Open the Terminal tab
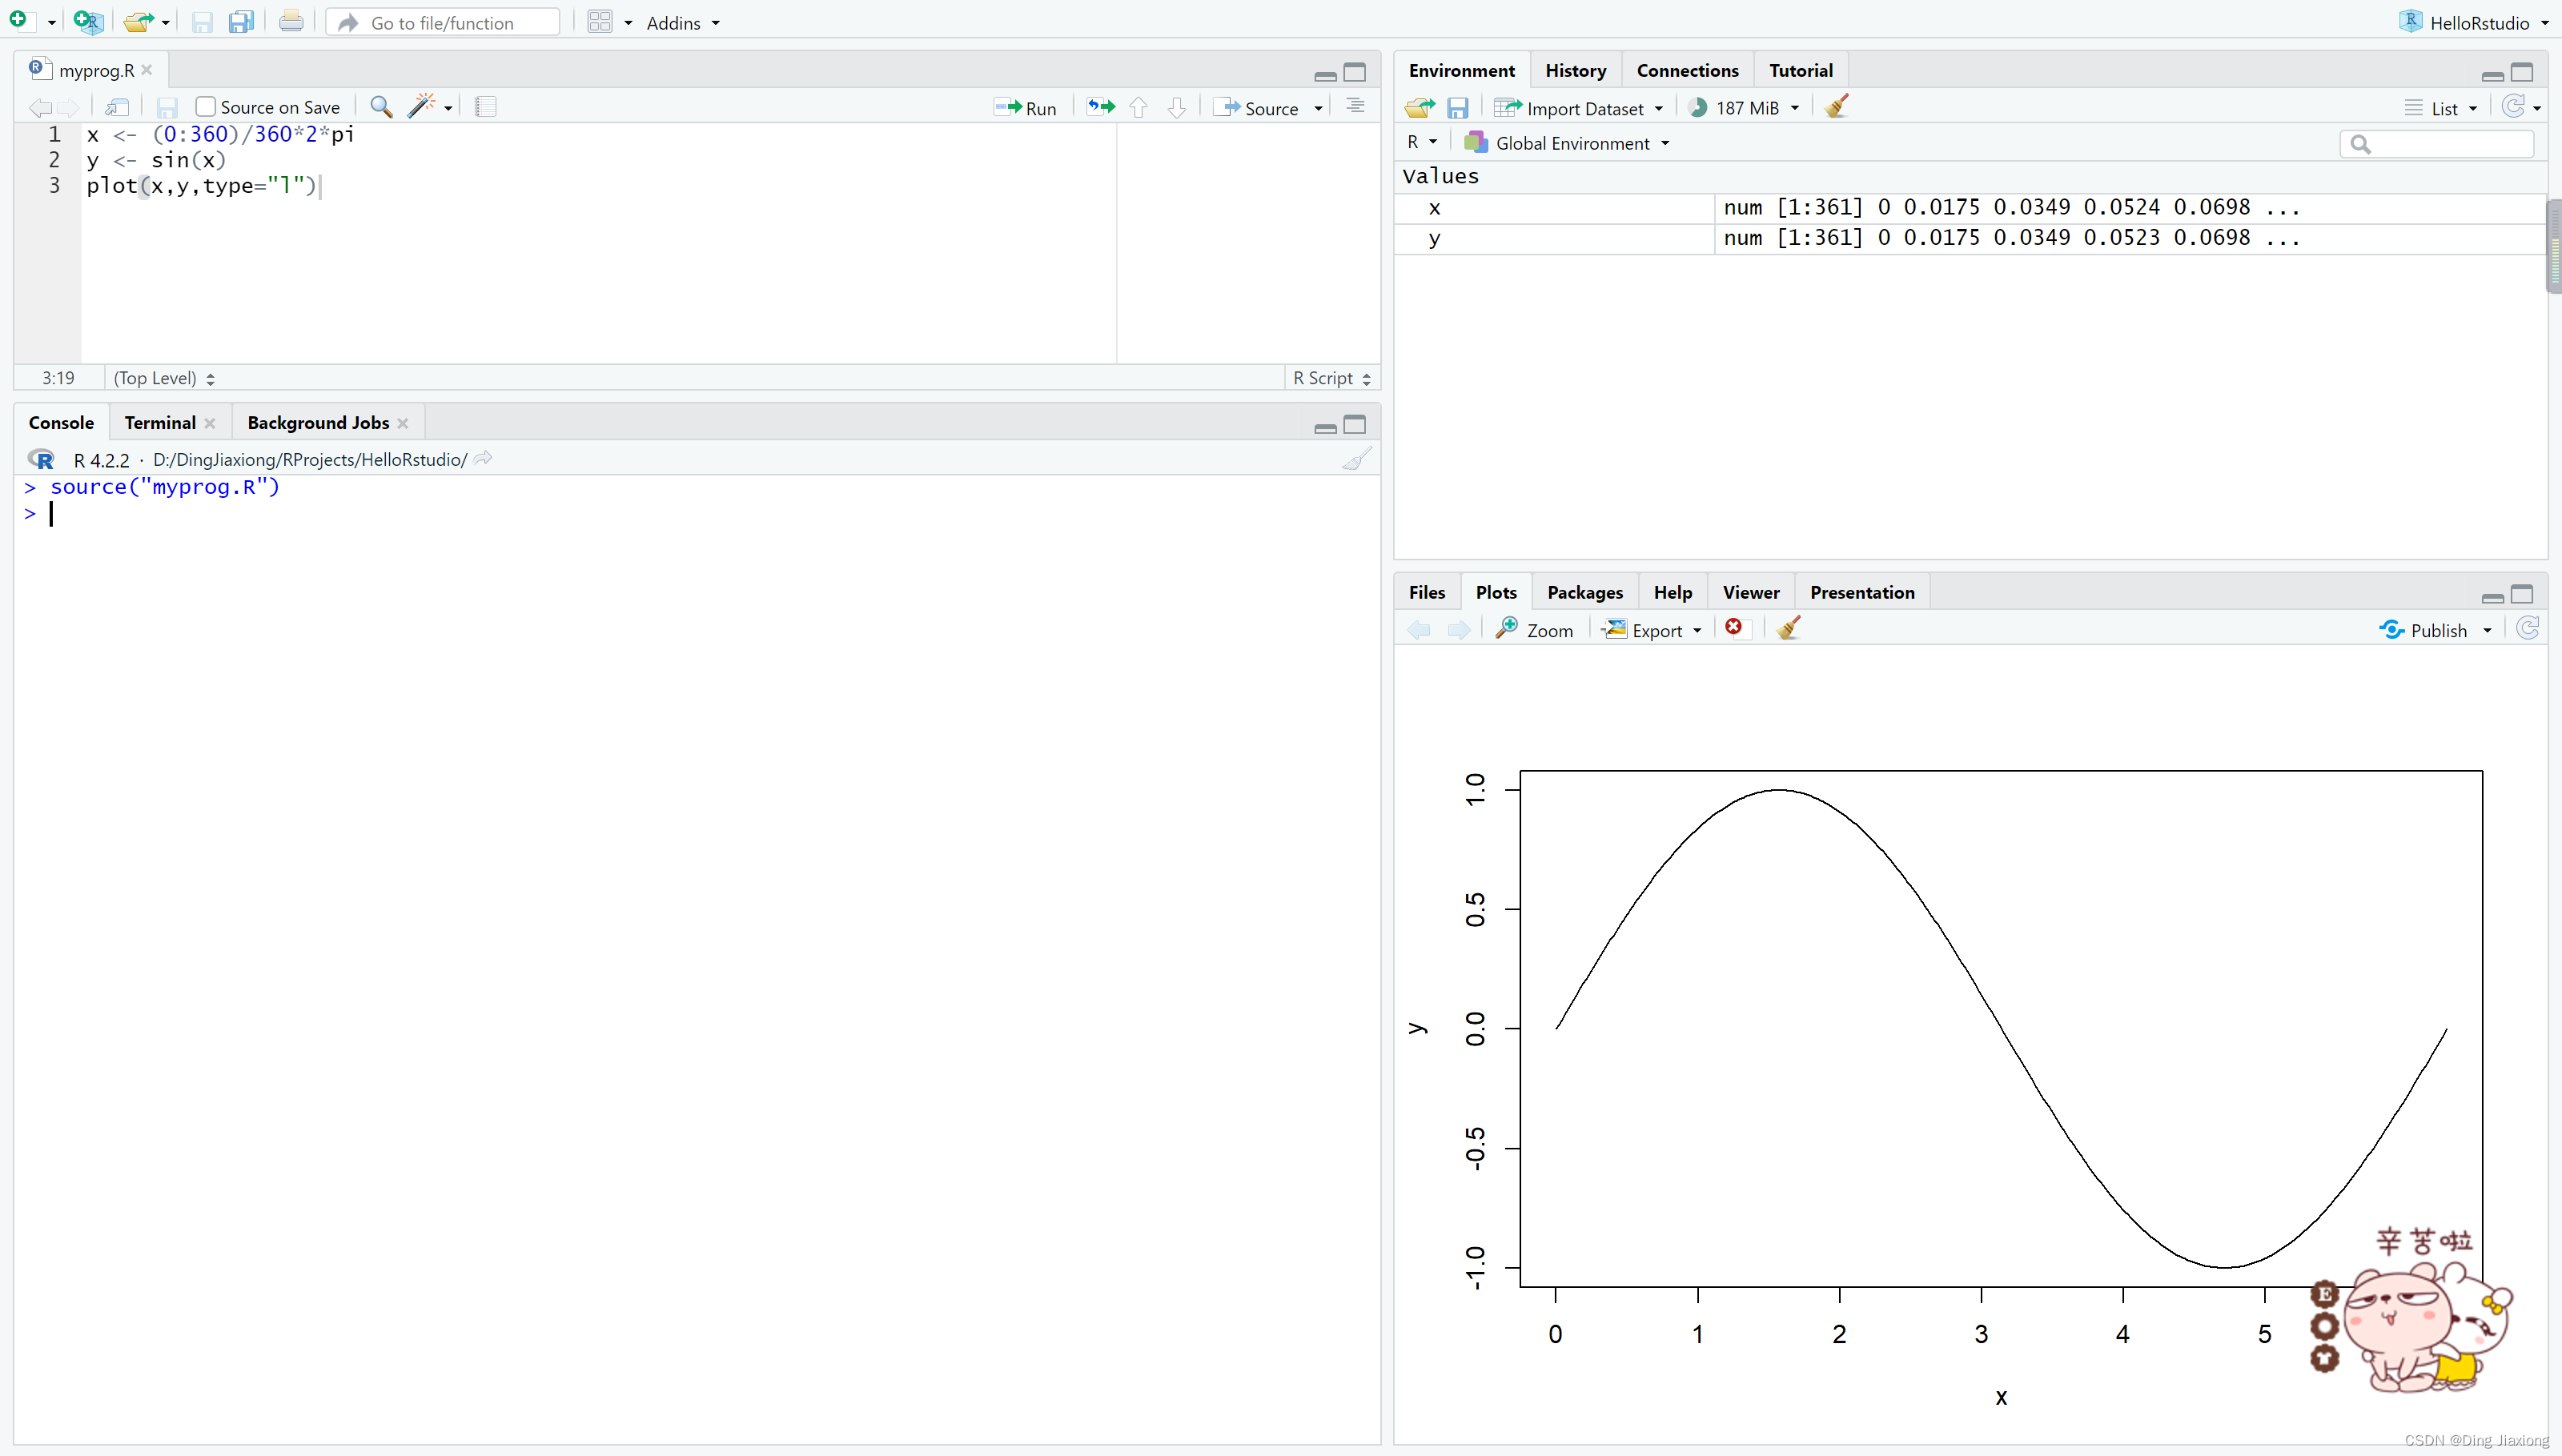Viewport: 2562px width, 1456px height. click(160, 422)
